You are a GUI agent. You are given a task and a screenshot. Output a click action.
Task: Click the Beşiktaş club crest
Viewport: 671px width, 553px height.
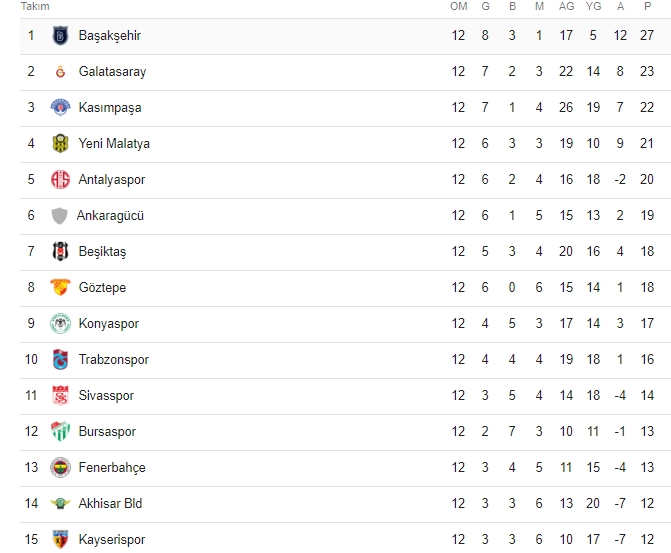tap(60, 252)
